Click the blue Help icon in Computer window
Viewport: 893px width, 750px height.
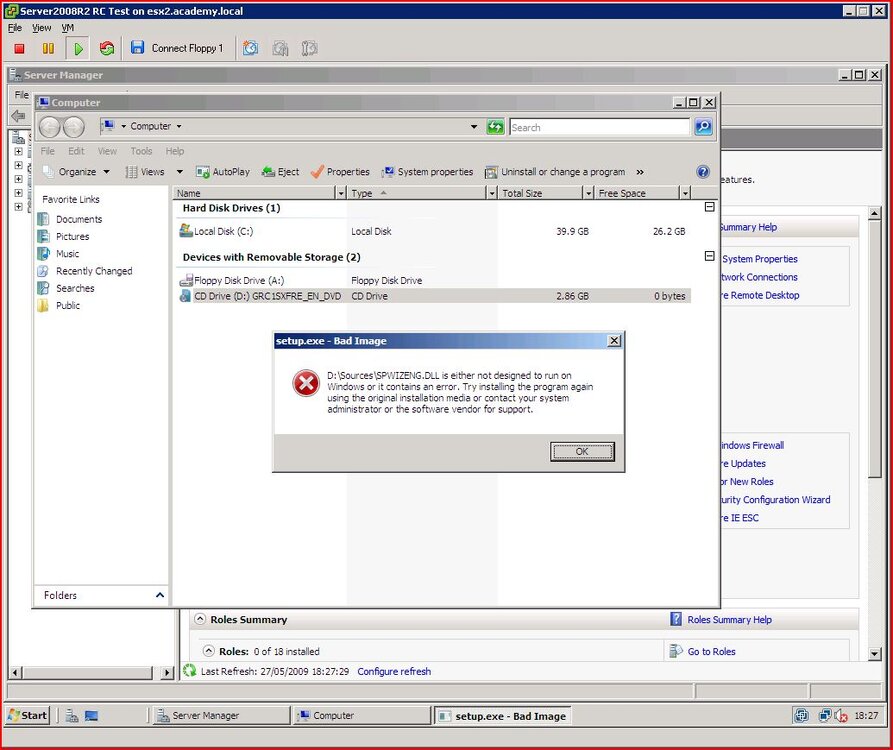703,172
